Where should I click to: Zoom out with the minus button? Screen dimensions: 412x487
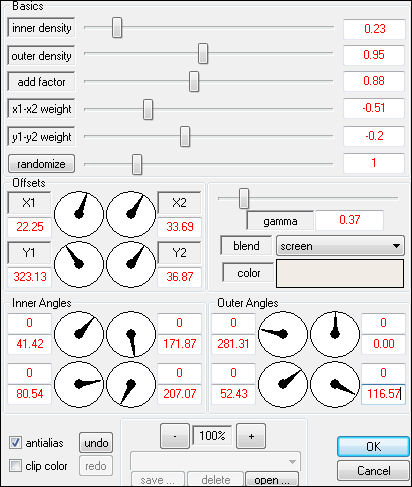point(175,436)
